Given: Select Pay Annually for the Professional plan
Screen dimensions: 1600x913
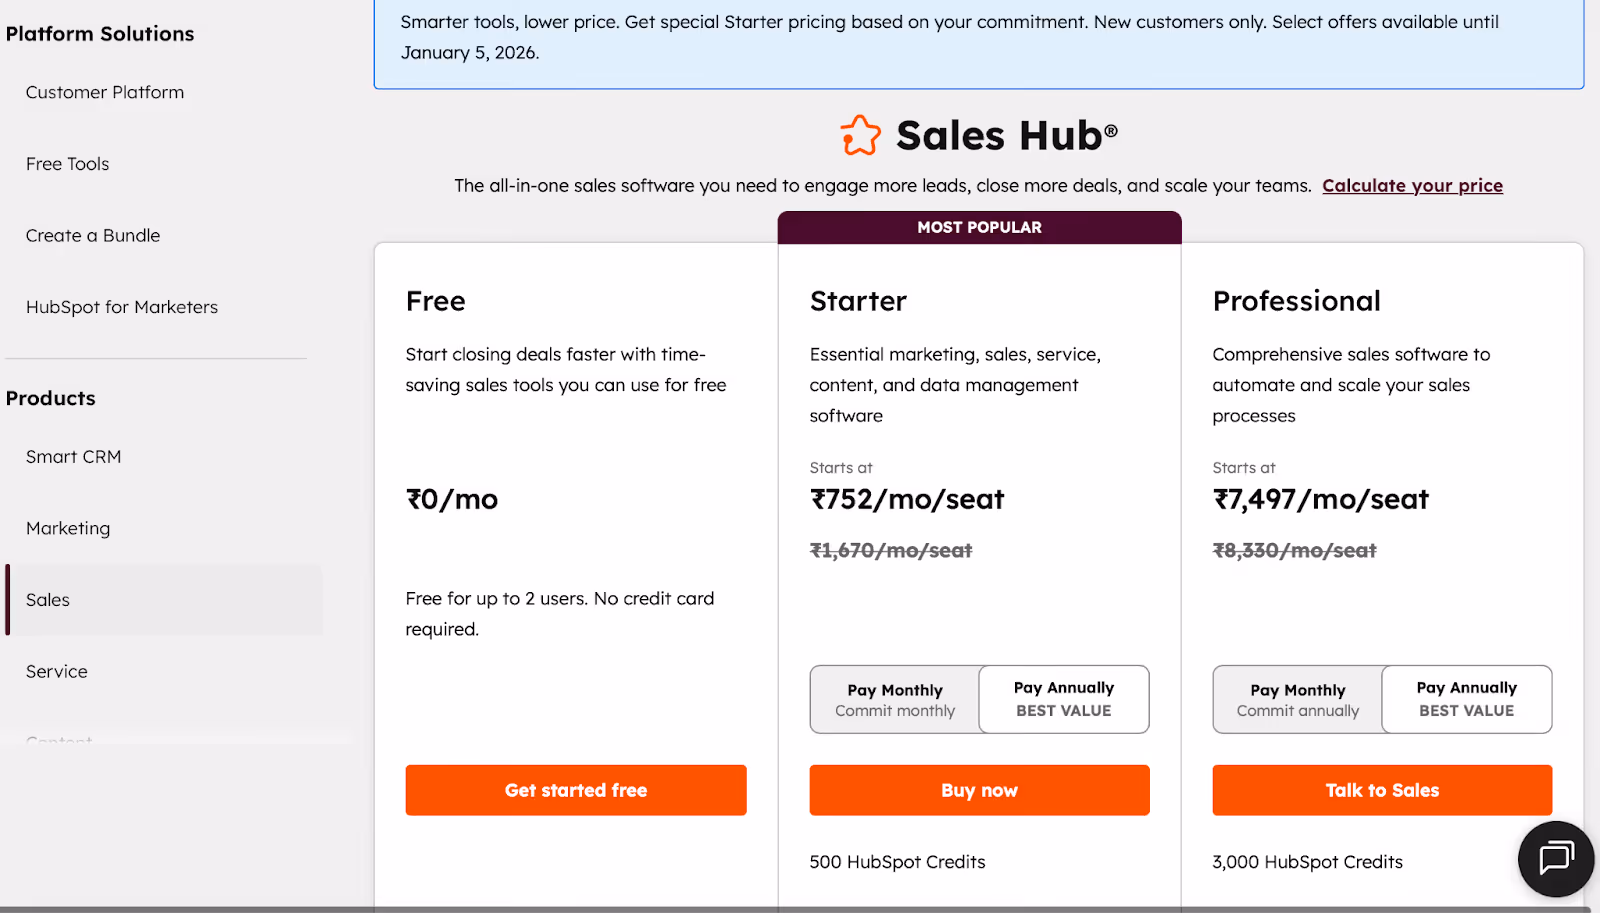Looking at the screenshot, I should click(x=1465, y=699).
